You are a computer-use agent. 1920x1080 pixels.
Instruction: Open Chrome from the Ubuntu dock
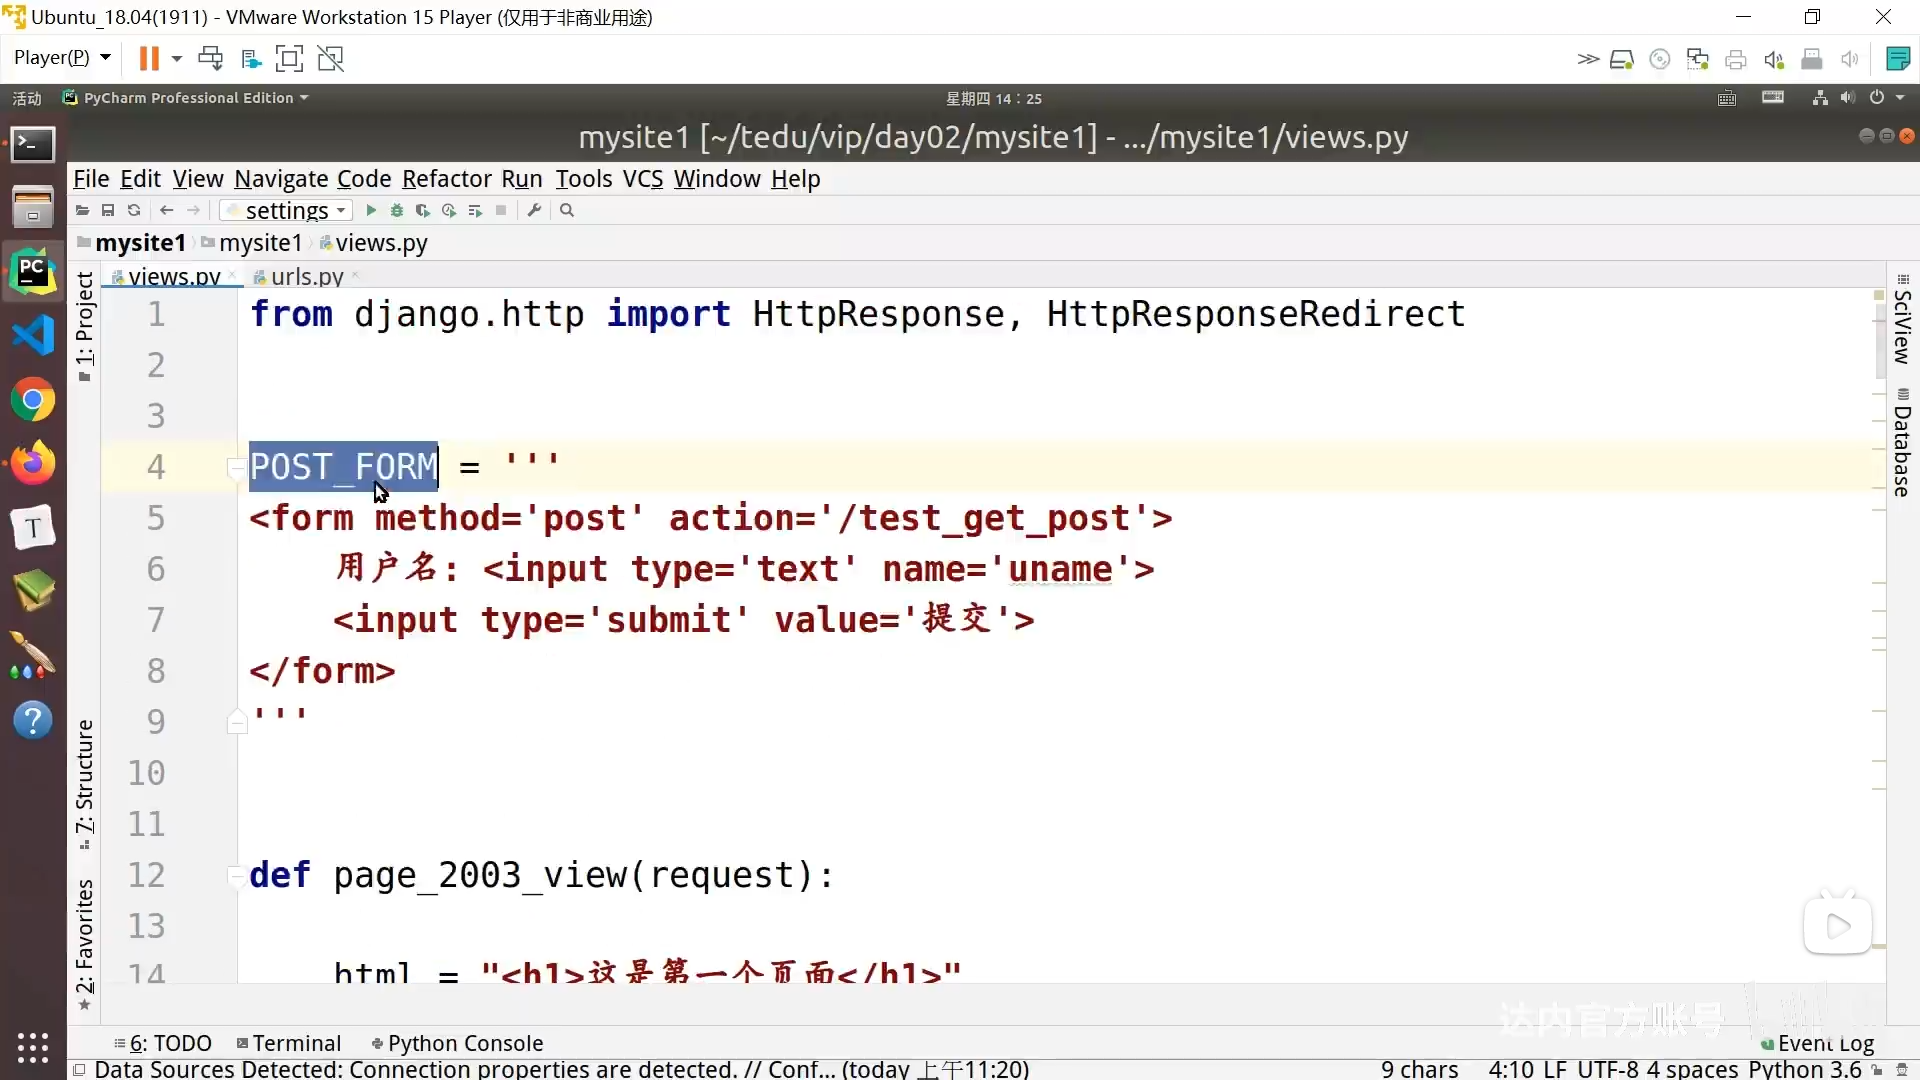tap(33, 401)
